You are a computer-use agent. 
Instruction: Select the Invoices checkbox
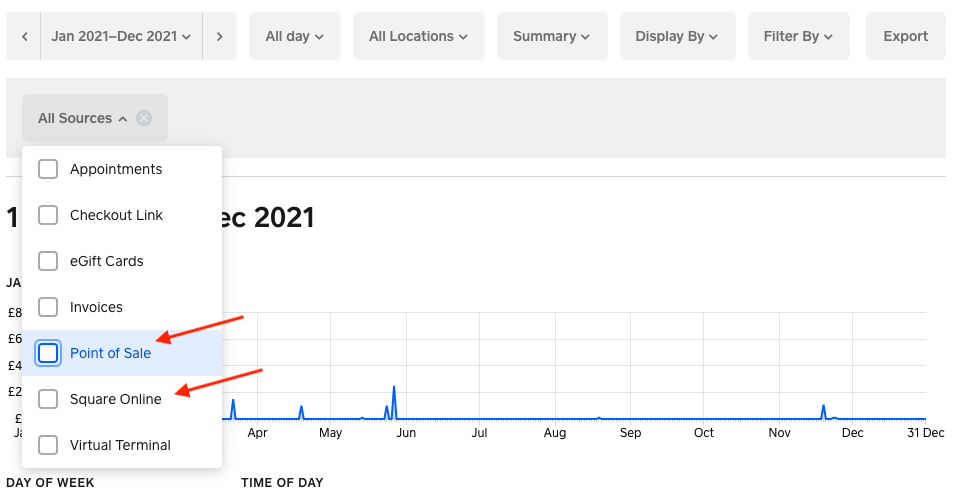pos(48,307)
